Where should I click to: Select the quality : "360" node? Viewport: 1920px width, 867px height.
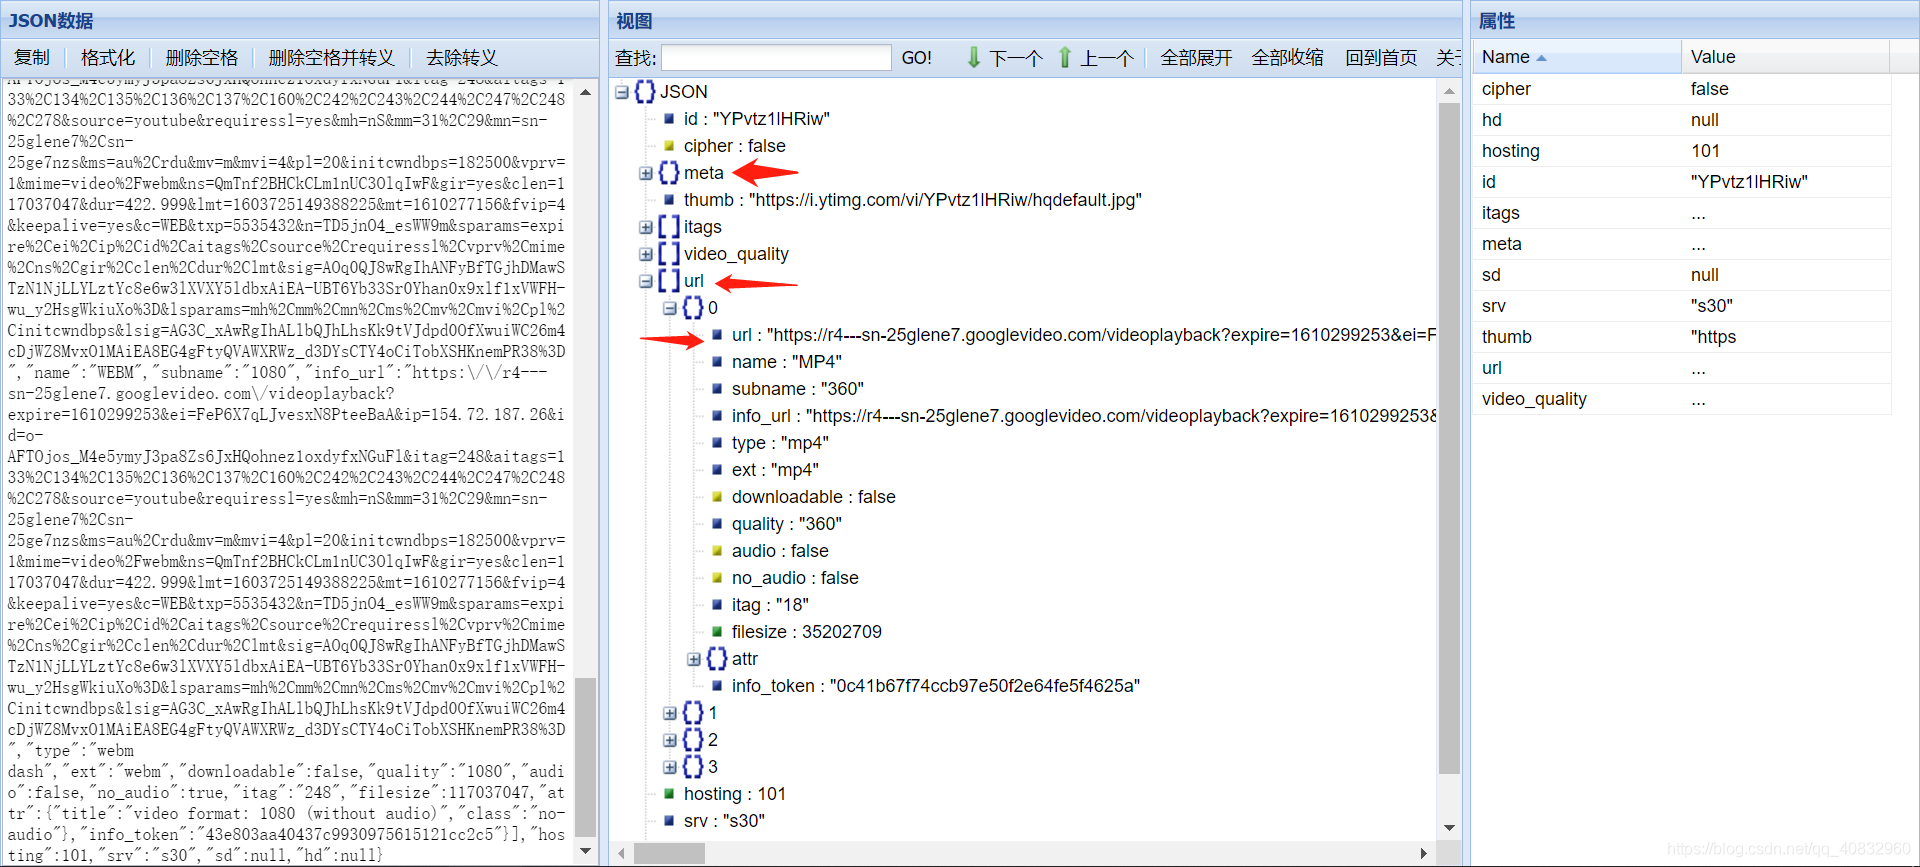tap(786, 524)
